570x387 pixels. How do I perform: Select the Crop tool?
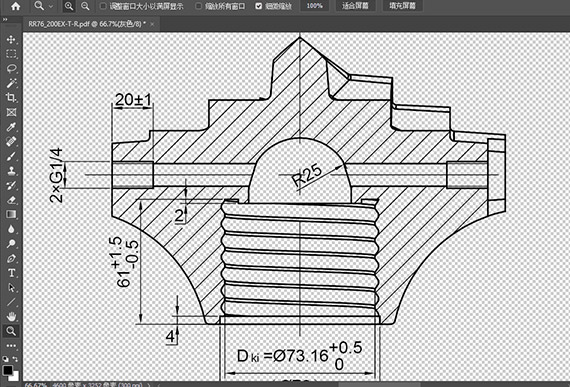point(11,97)
